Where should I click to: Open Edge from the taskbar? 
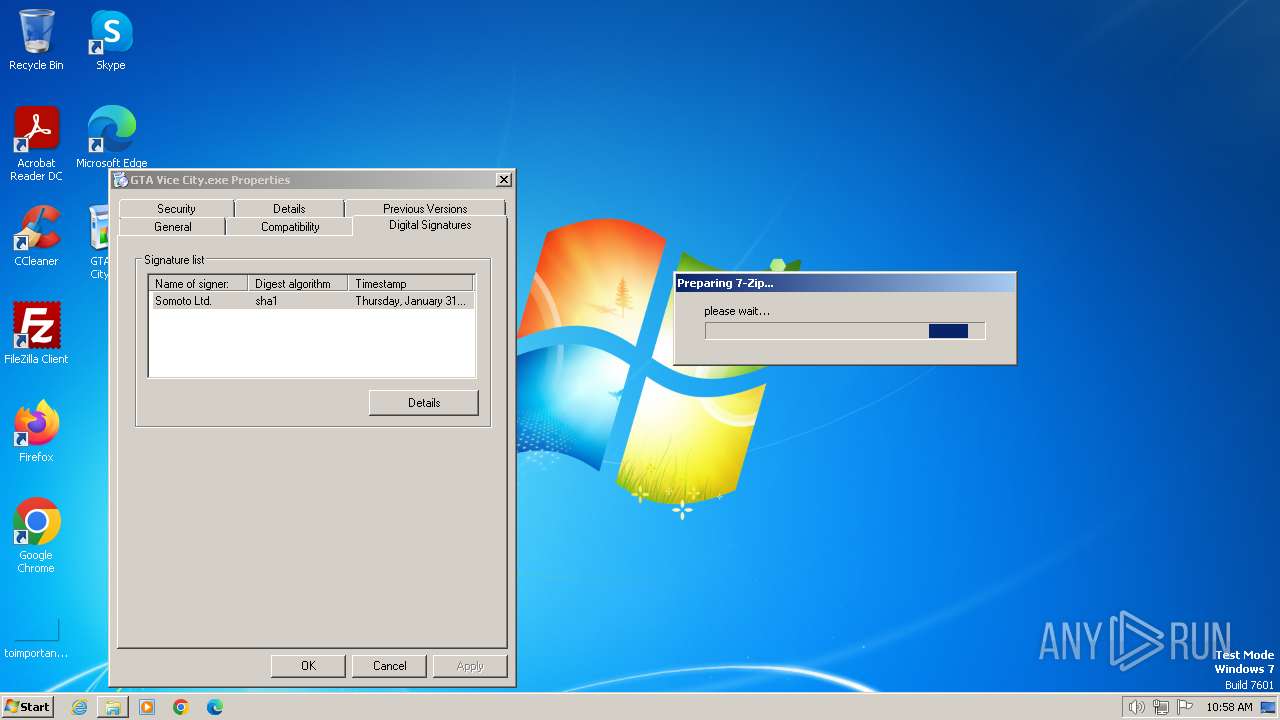215,707
